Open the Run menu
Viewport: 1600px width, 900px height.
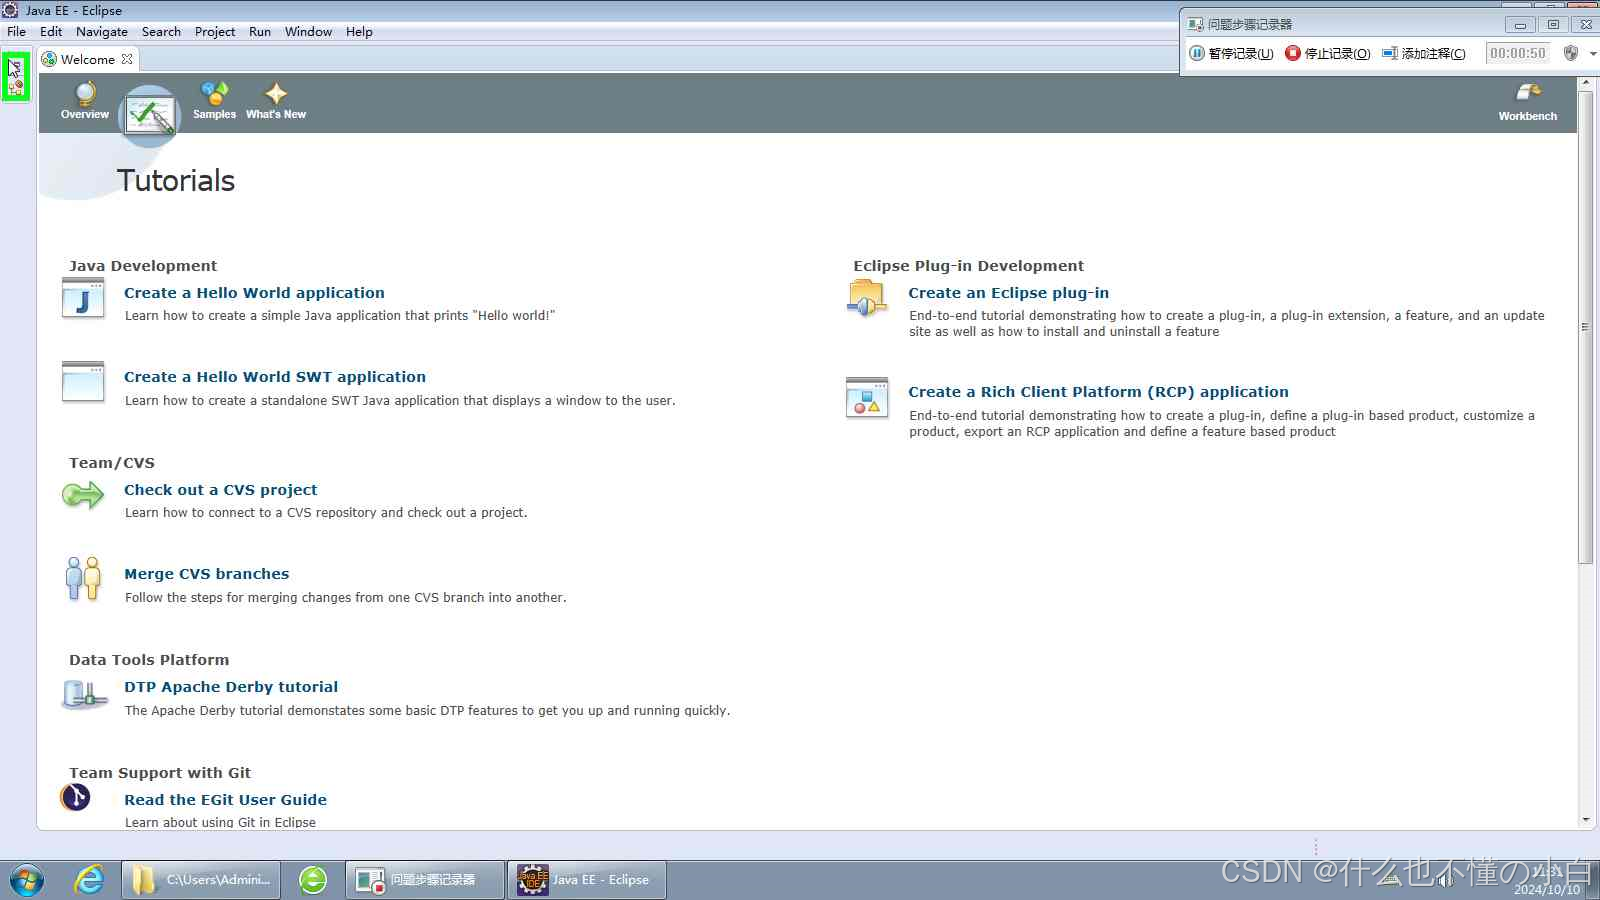260,32
